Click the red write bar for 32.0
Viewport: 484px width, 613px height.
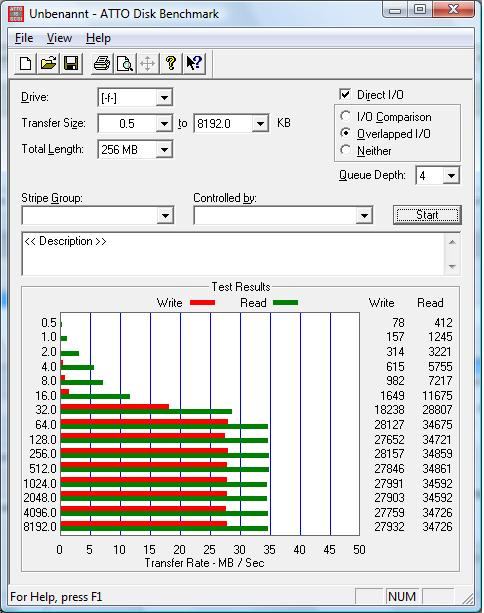pyautogui.click(x=115, y=407)
